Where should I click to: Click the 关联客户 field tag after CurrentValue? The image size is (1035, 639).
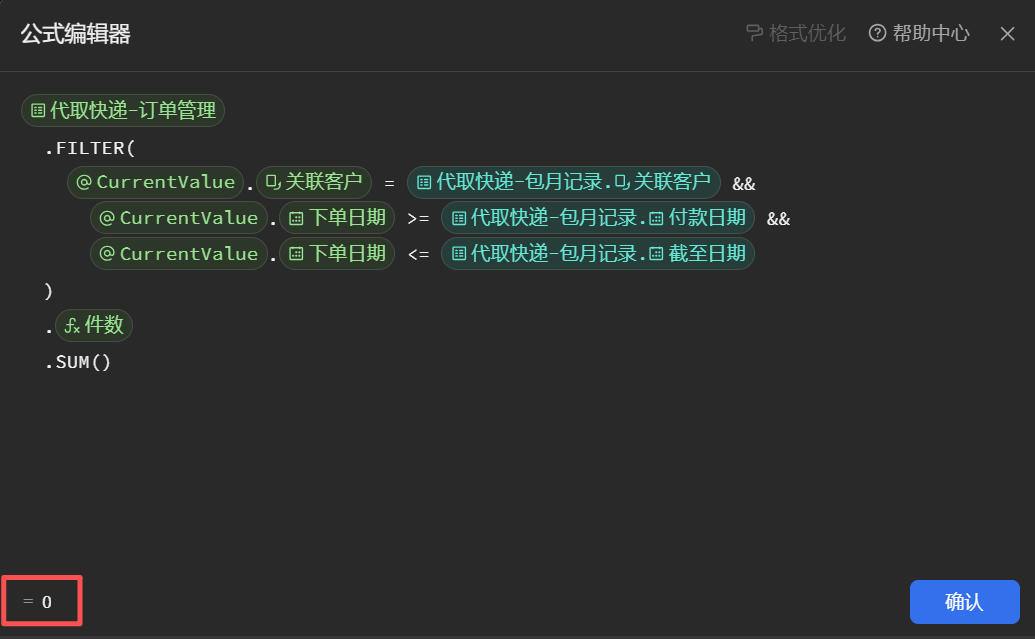[x=314, y=182]
